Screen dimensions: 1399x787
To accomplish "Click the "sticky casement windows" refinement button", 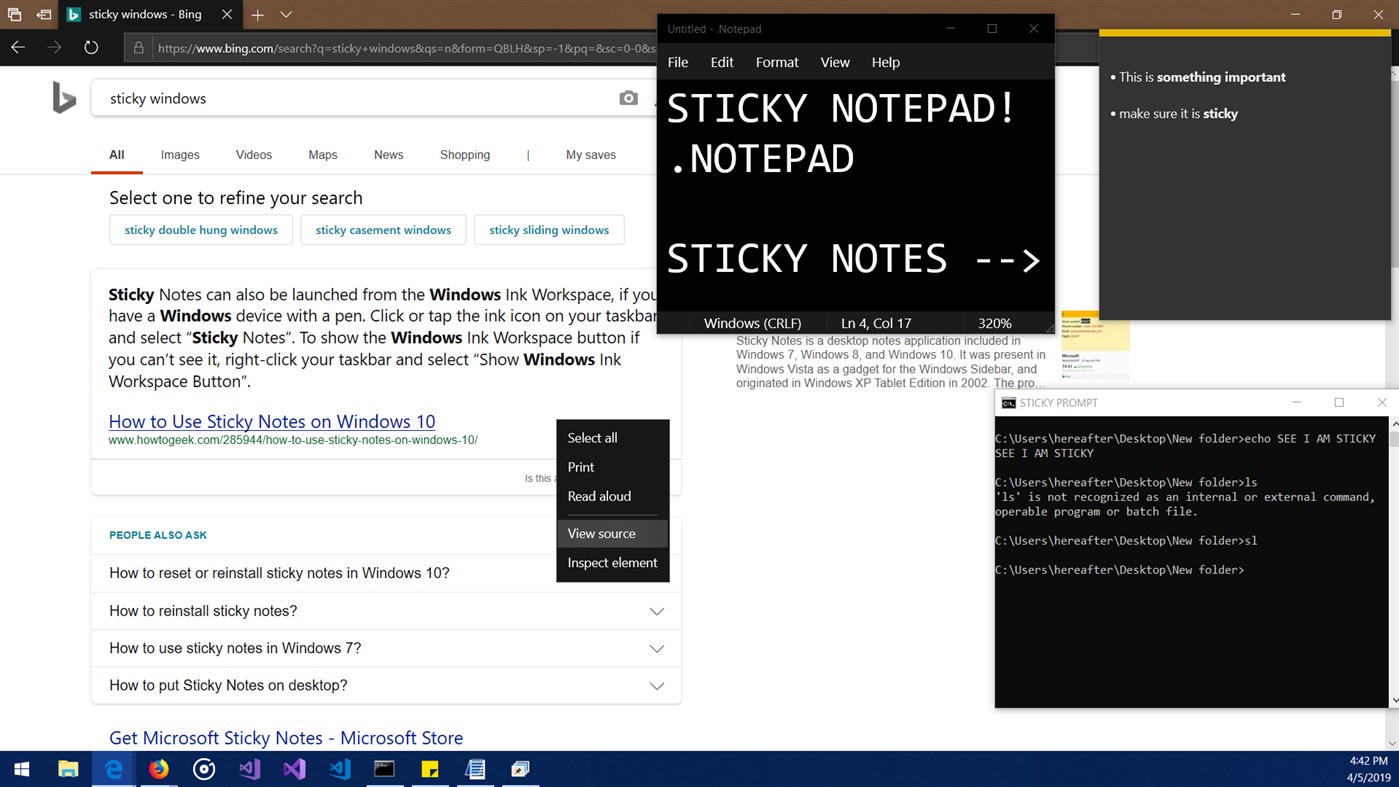I will 383,229.
